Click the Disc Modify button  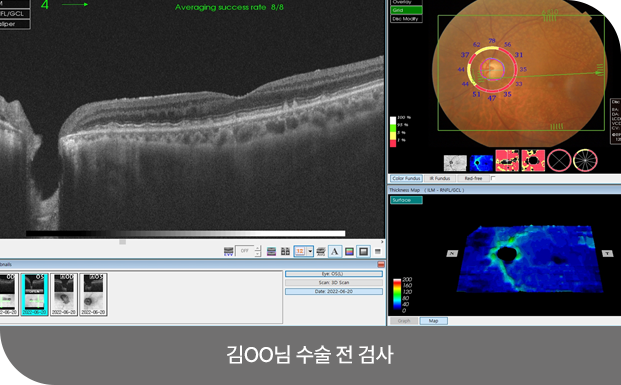coord(406,19)
